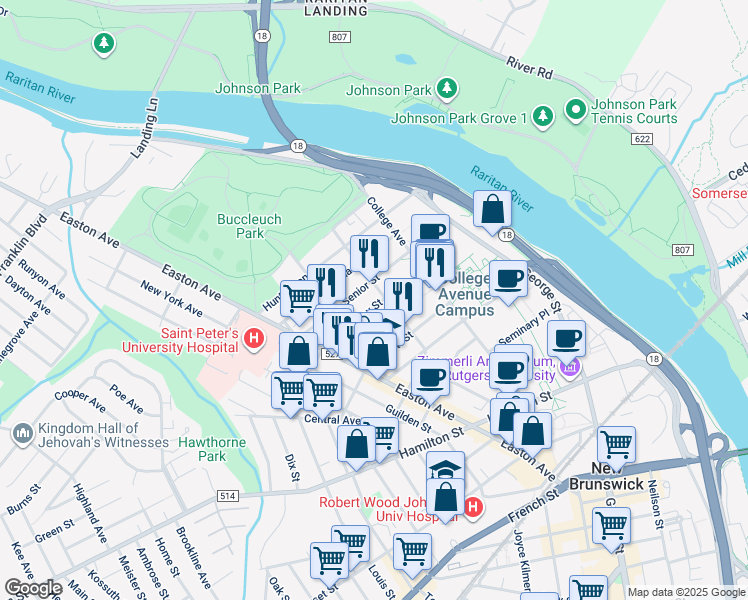Click the Guilden St label
Image resolution: width=748 pixels, height=600 pixels.
point(409,418)
